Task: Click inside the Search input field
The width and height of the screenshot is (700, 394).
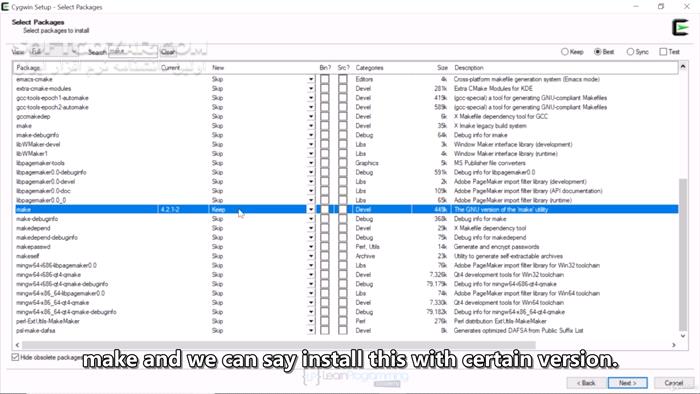Action: [x=133, y=52]
